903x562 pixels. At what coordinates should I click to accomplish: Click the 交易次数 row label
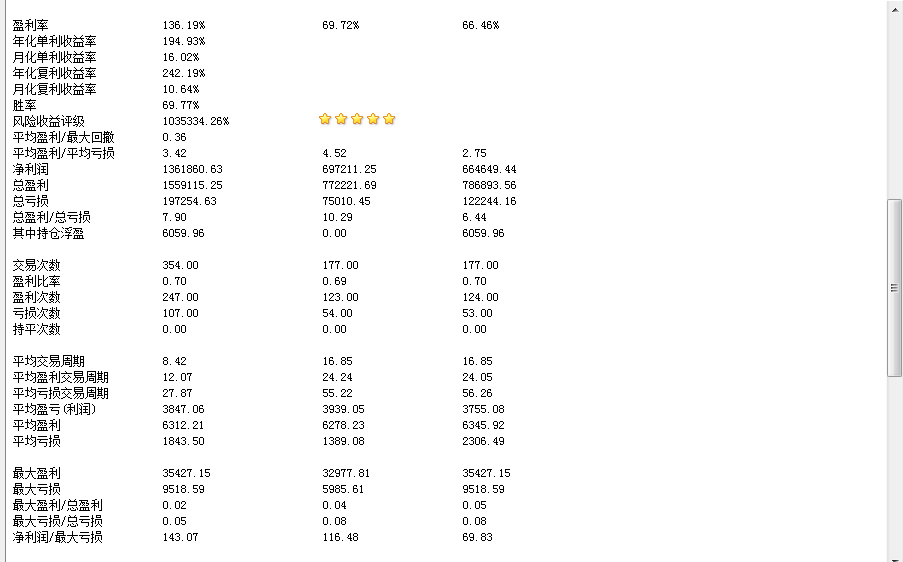pos(36,265)
